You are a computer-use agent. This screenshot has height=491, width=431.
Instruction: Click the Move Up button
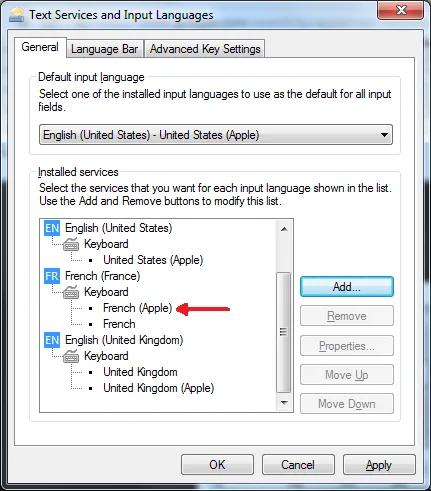pyautogui.click(x=347, y=375)
